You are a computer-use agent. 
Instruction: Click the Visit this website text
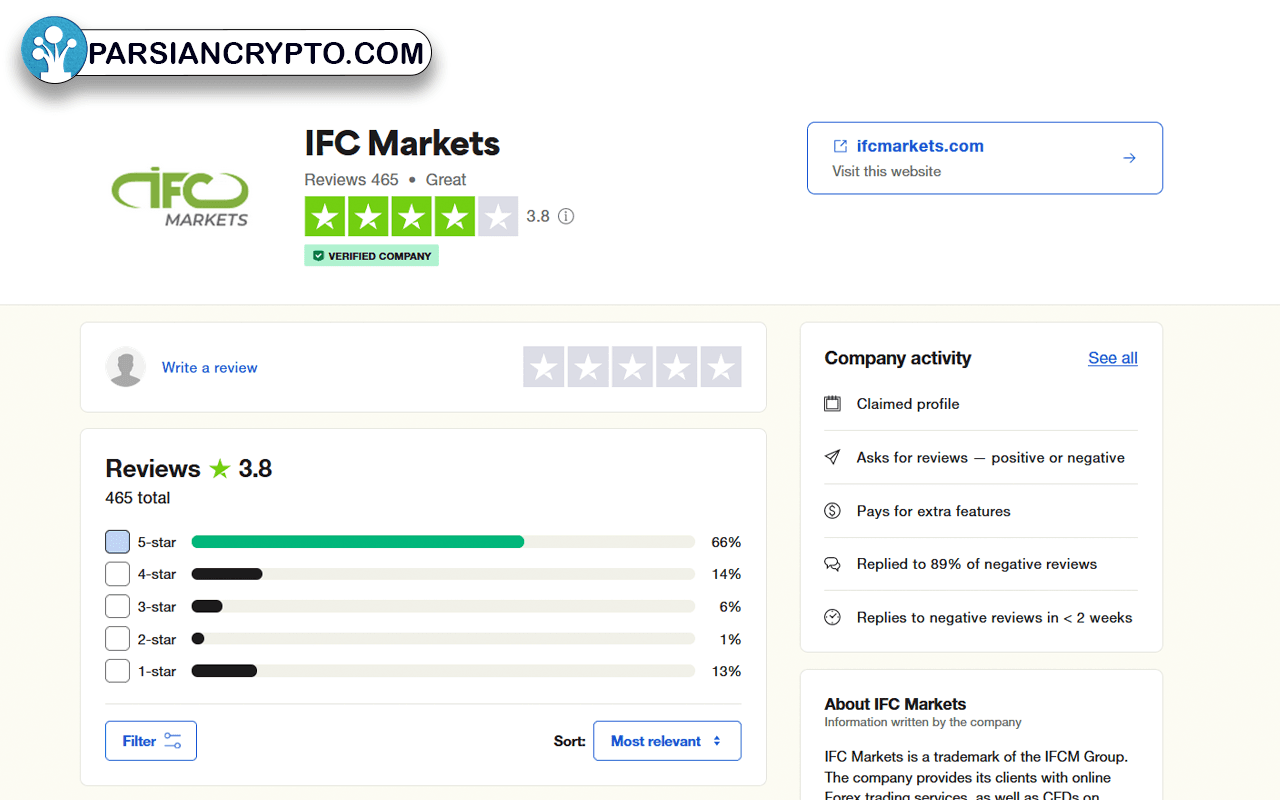[886, 171]
